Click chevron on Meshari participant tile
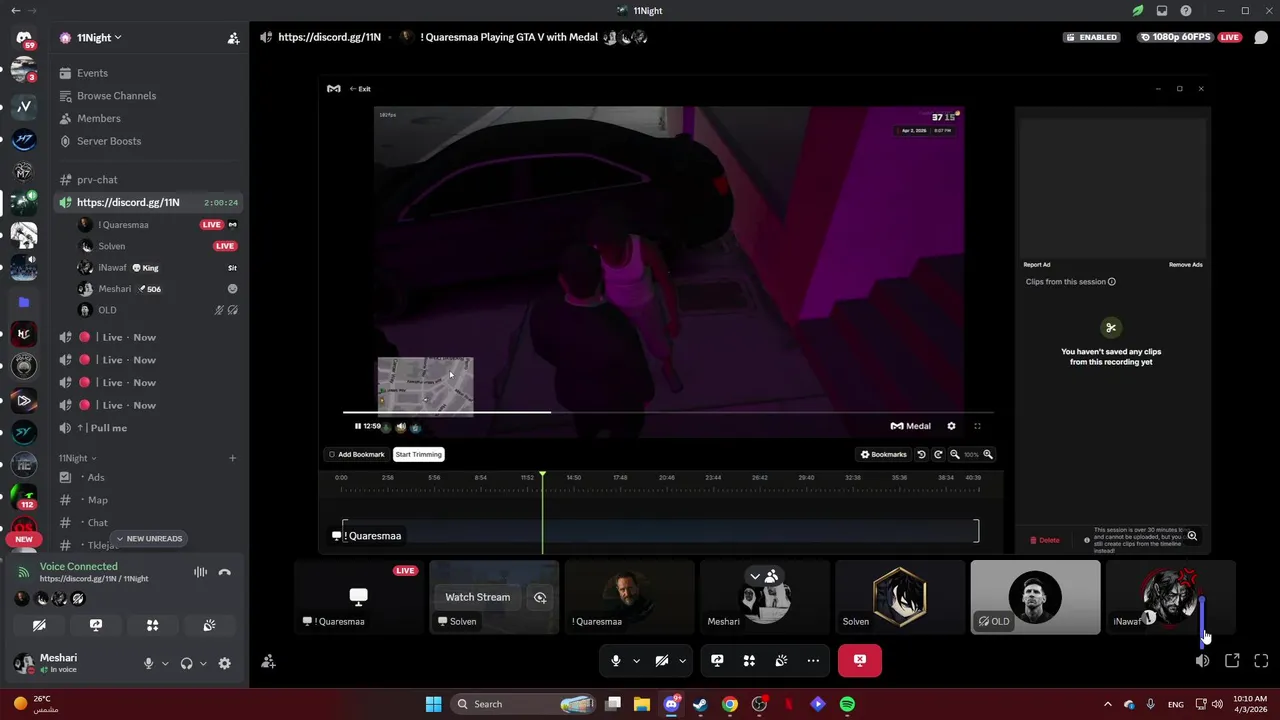1280x720 pixels. coord(755,576)
